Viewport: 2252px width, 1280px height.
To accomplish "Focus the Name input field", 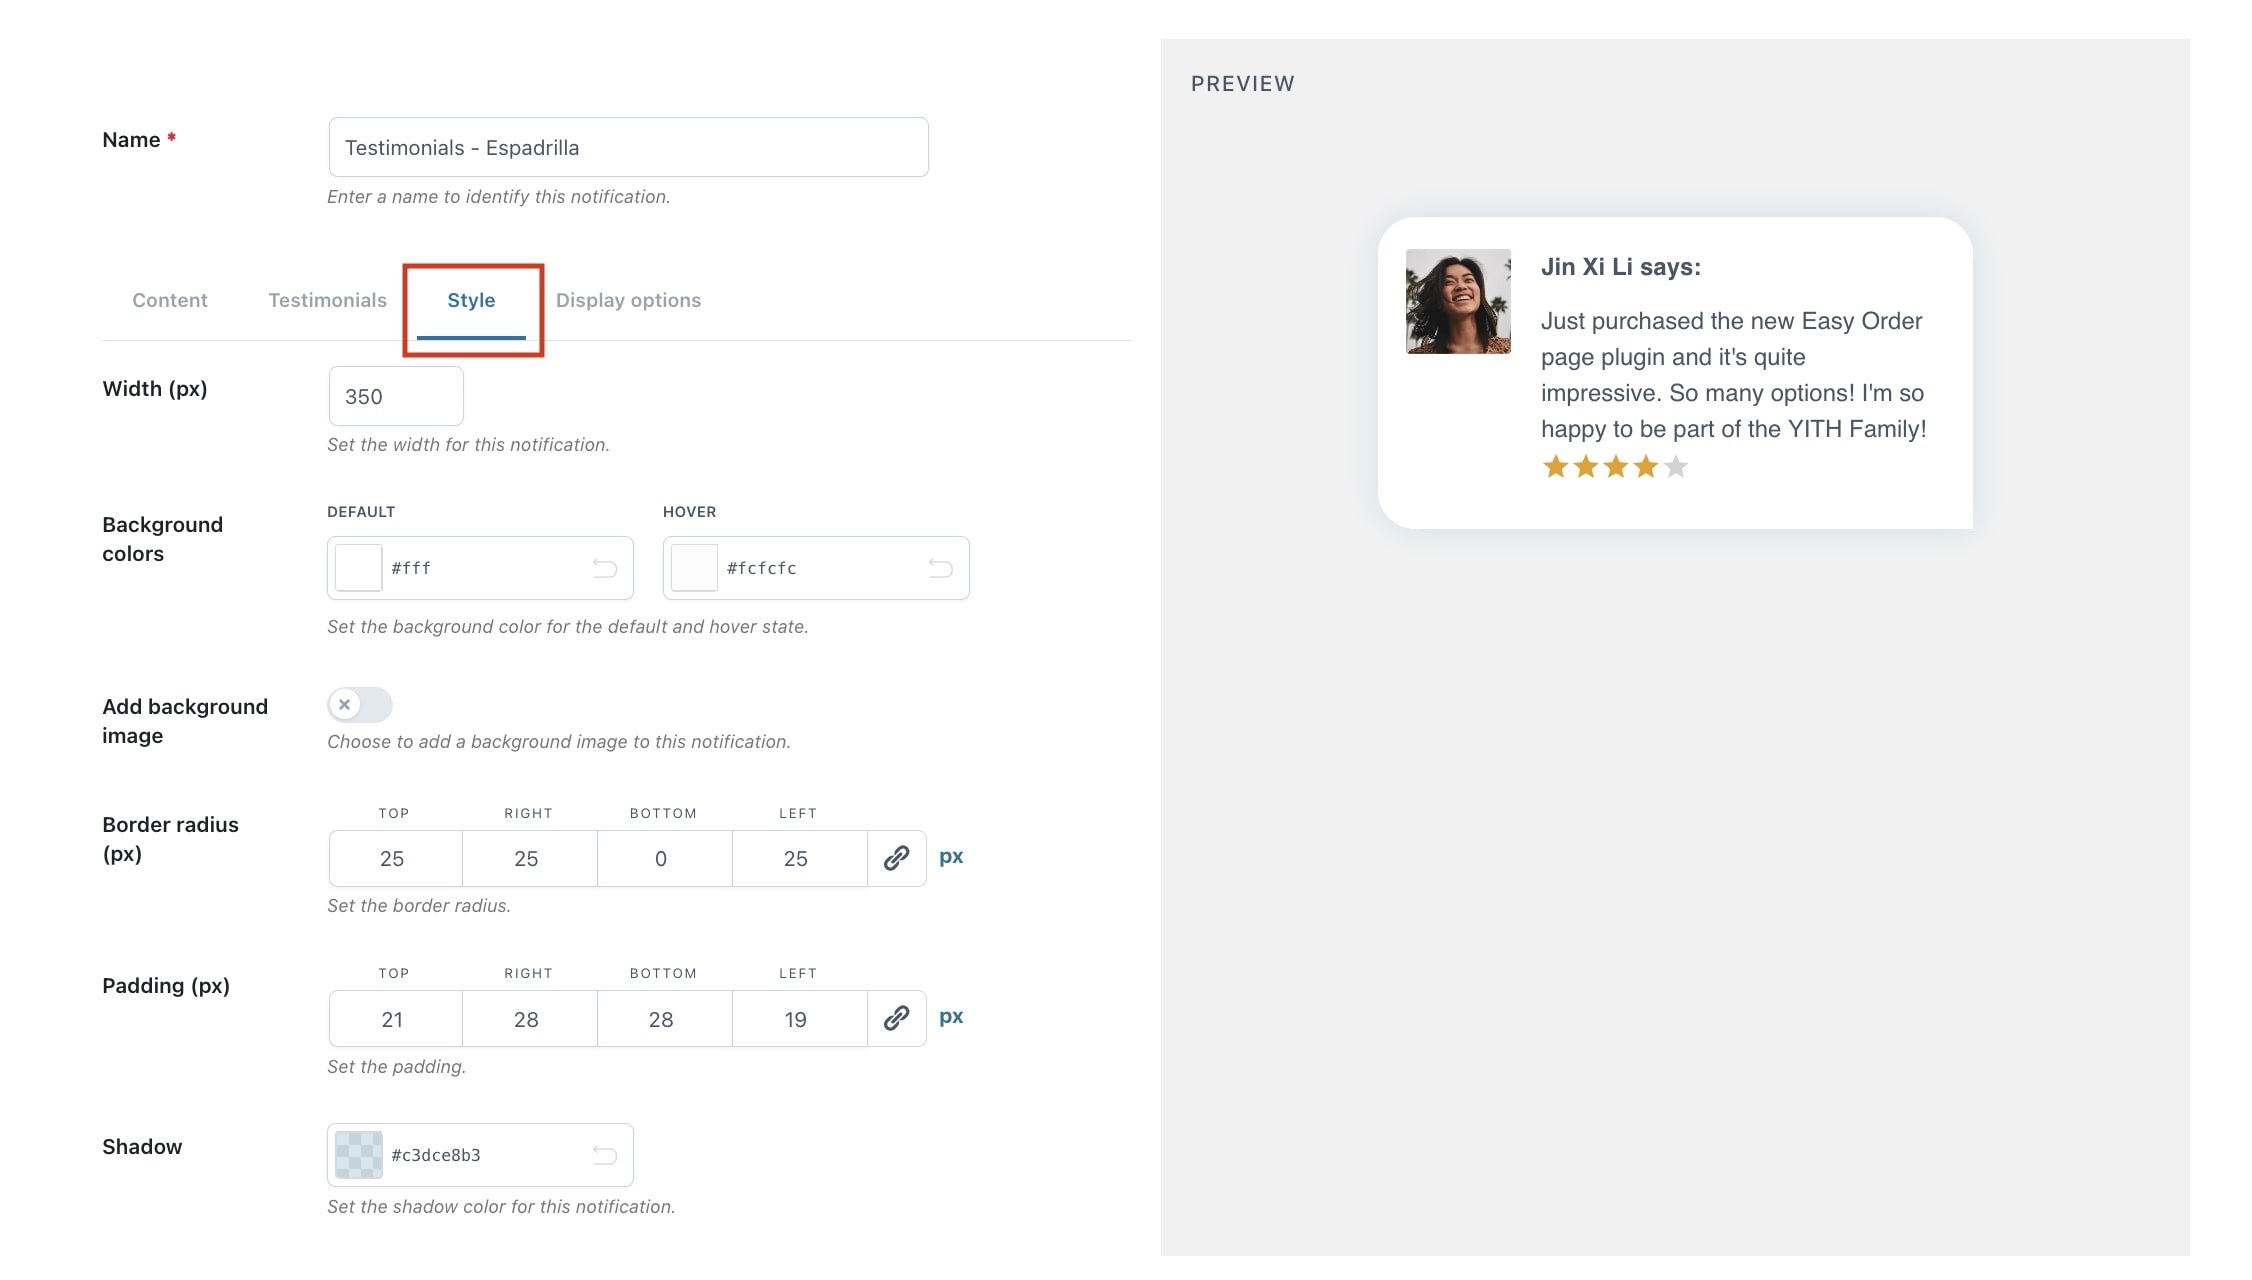I will tap(628, 147).
